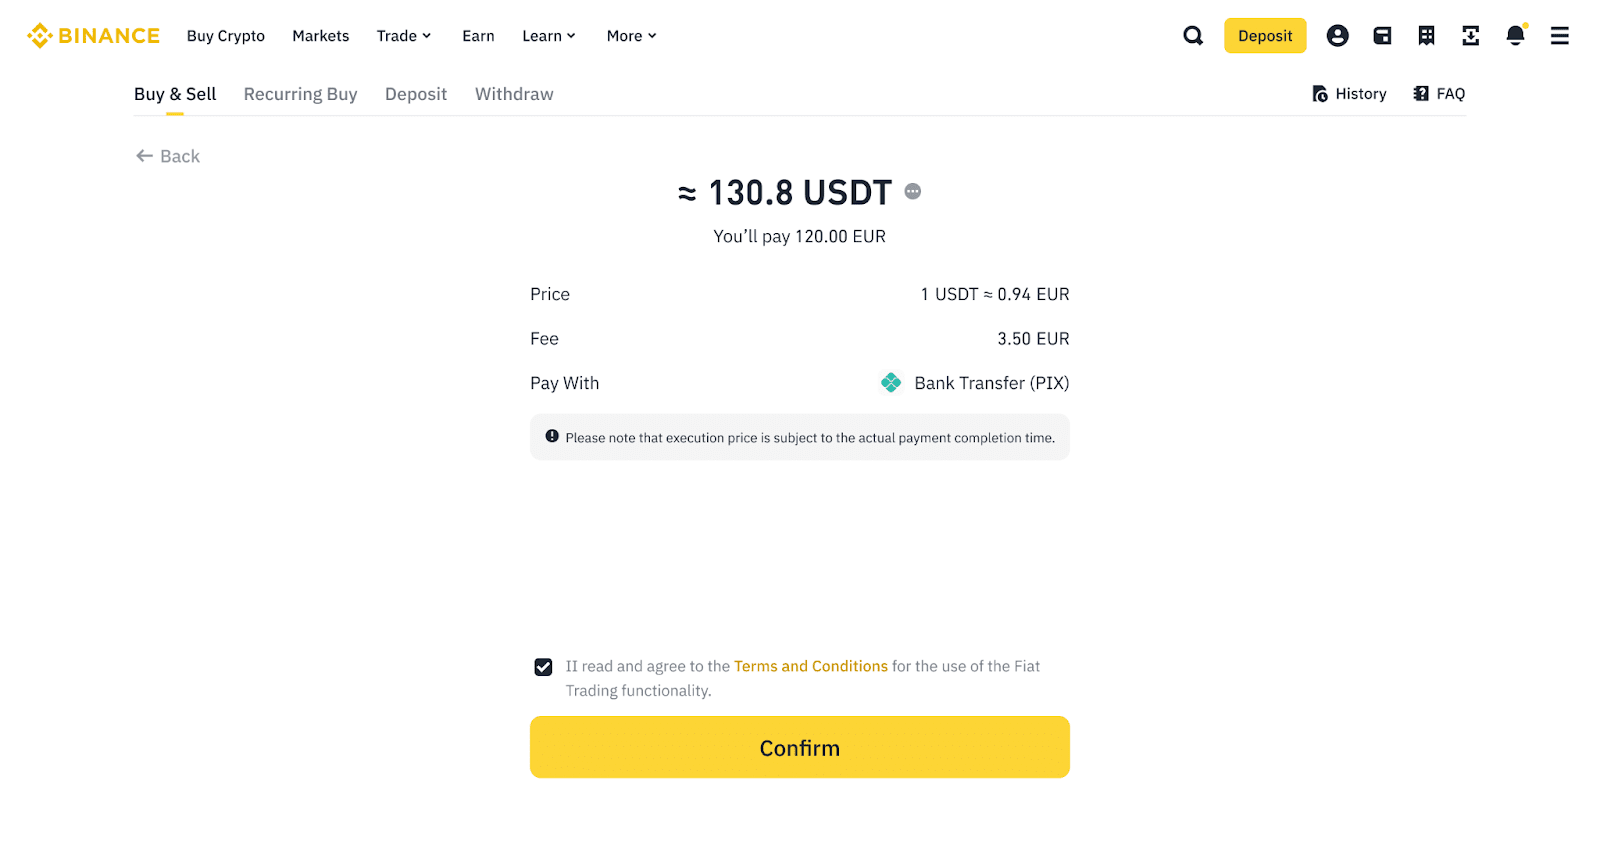1600x845 pixels.
Task: Open the search icon
Action: 1193,36
